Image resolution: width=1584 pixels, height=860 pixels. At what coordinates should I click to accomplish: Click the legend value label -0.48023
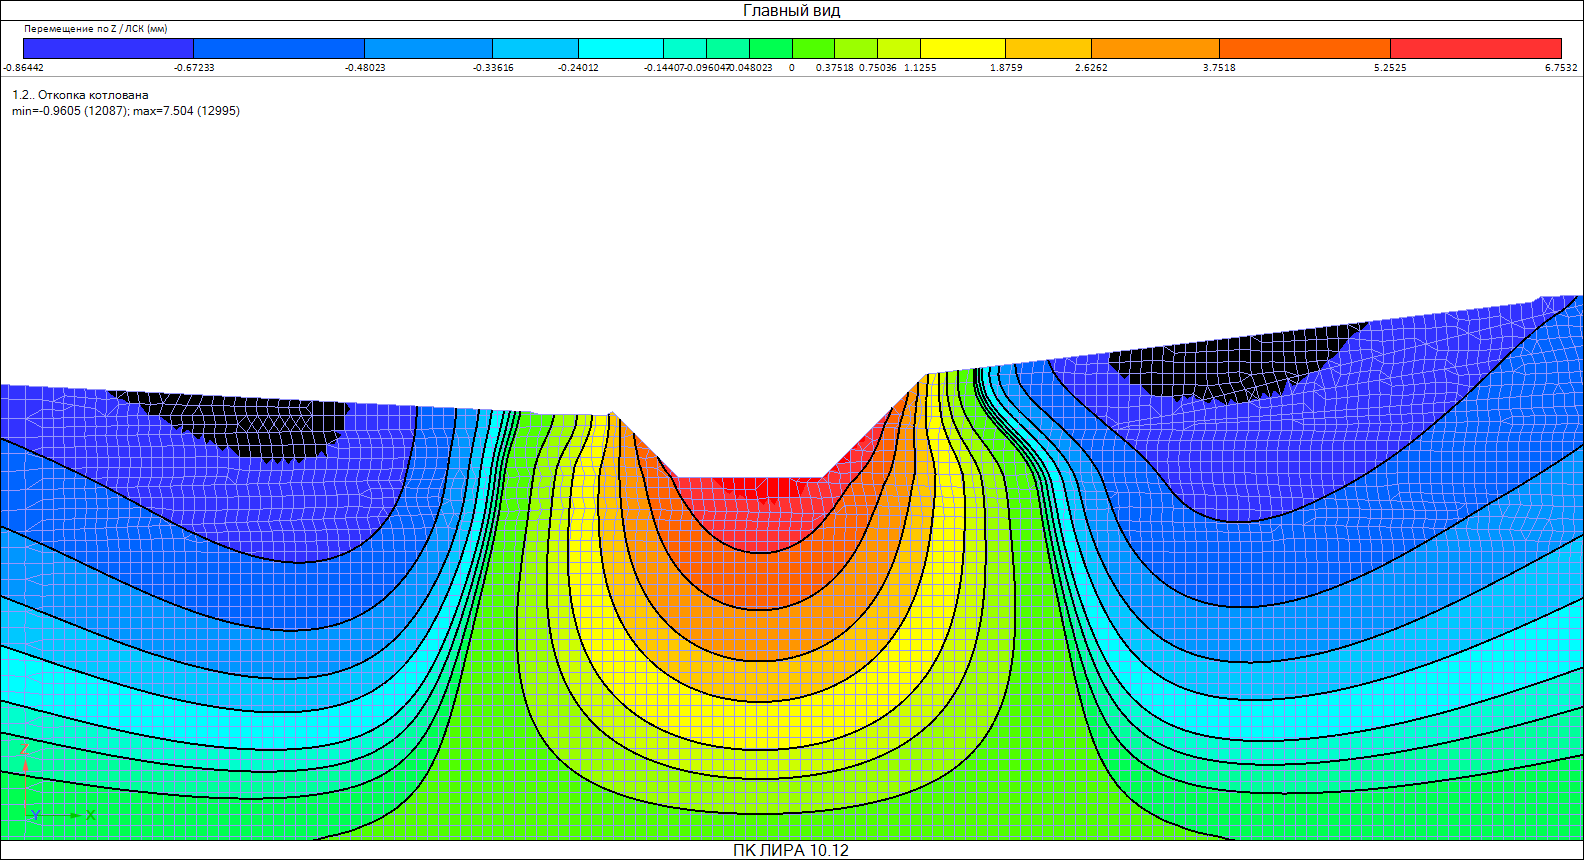(365, 68)
